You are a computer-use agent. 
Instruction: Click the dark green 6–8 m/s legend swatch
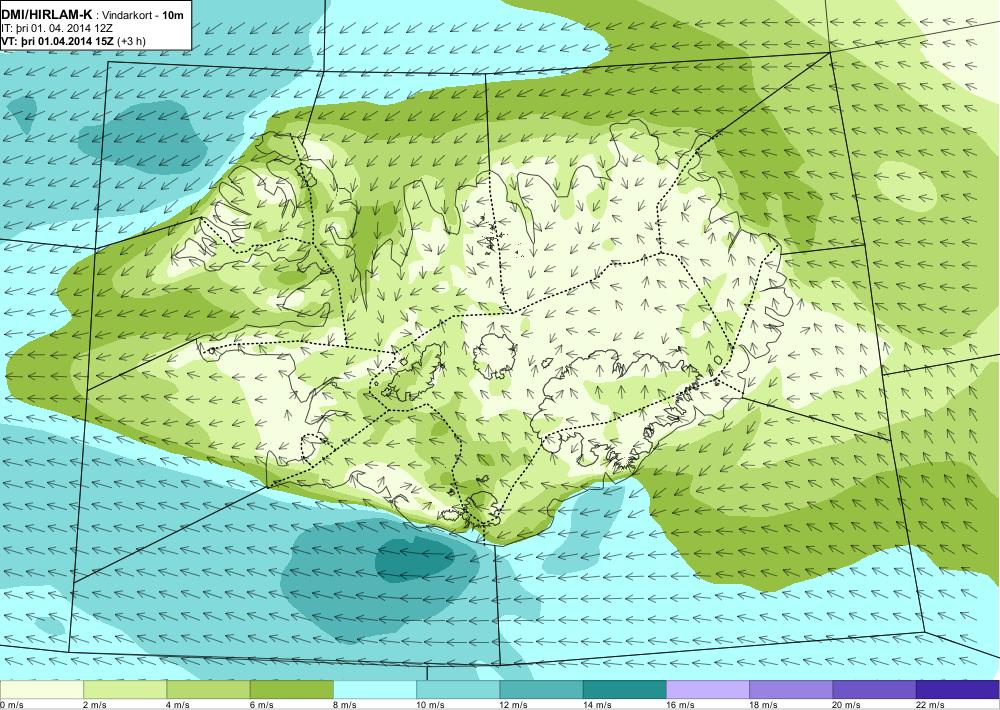(291, 690)
